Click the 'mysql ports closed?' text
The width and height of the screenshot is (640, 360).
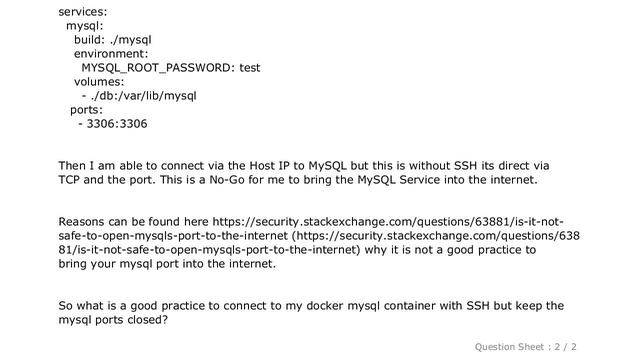(x=113, y=320)
